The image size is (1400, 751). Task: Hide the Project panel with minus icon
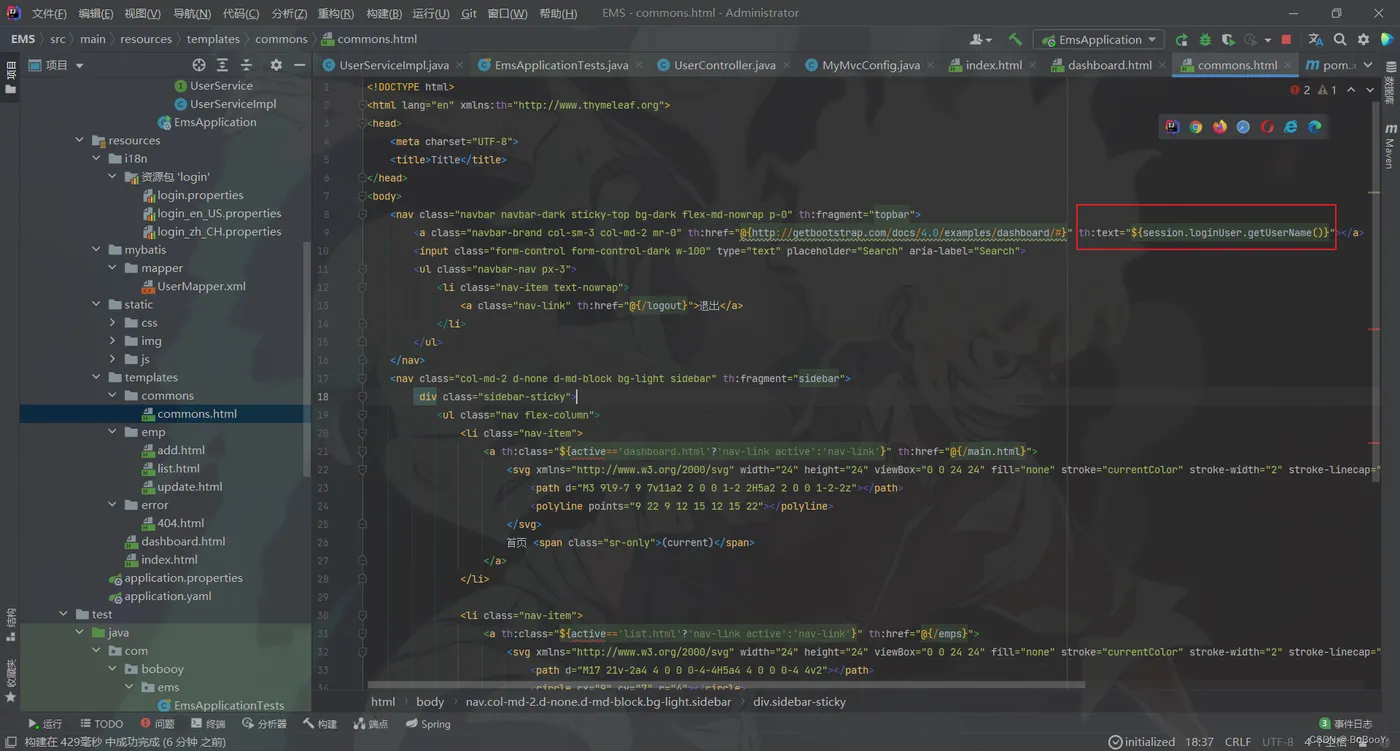pos(299,65)
